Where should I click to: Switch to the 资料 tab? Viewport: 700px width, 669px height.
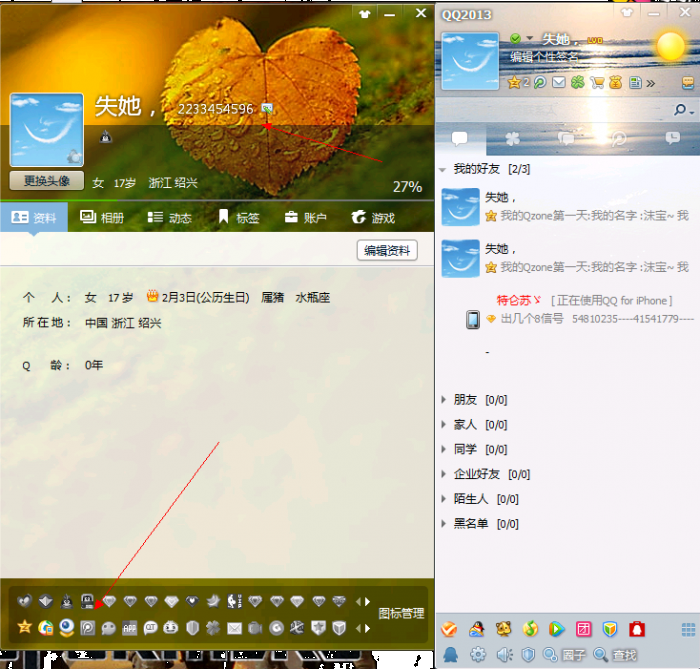coord(34,217)
